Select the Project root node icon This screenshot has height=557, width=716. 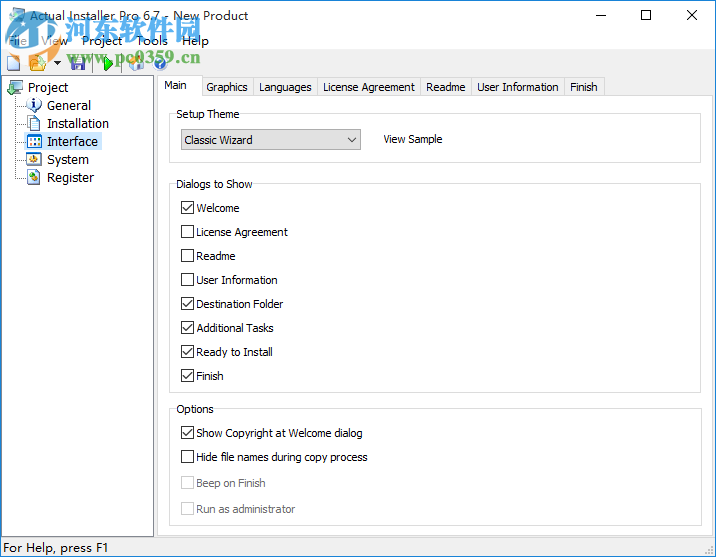click(16, 87)
